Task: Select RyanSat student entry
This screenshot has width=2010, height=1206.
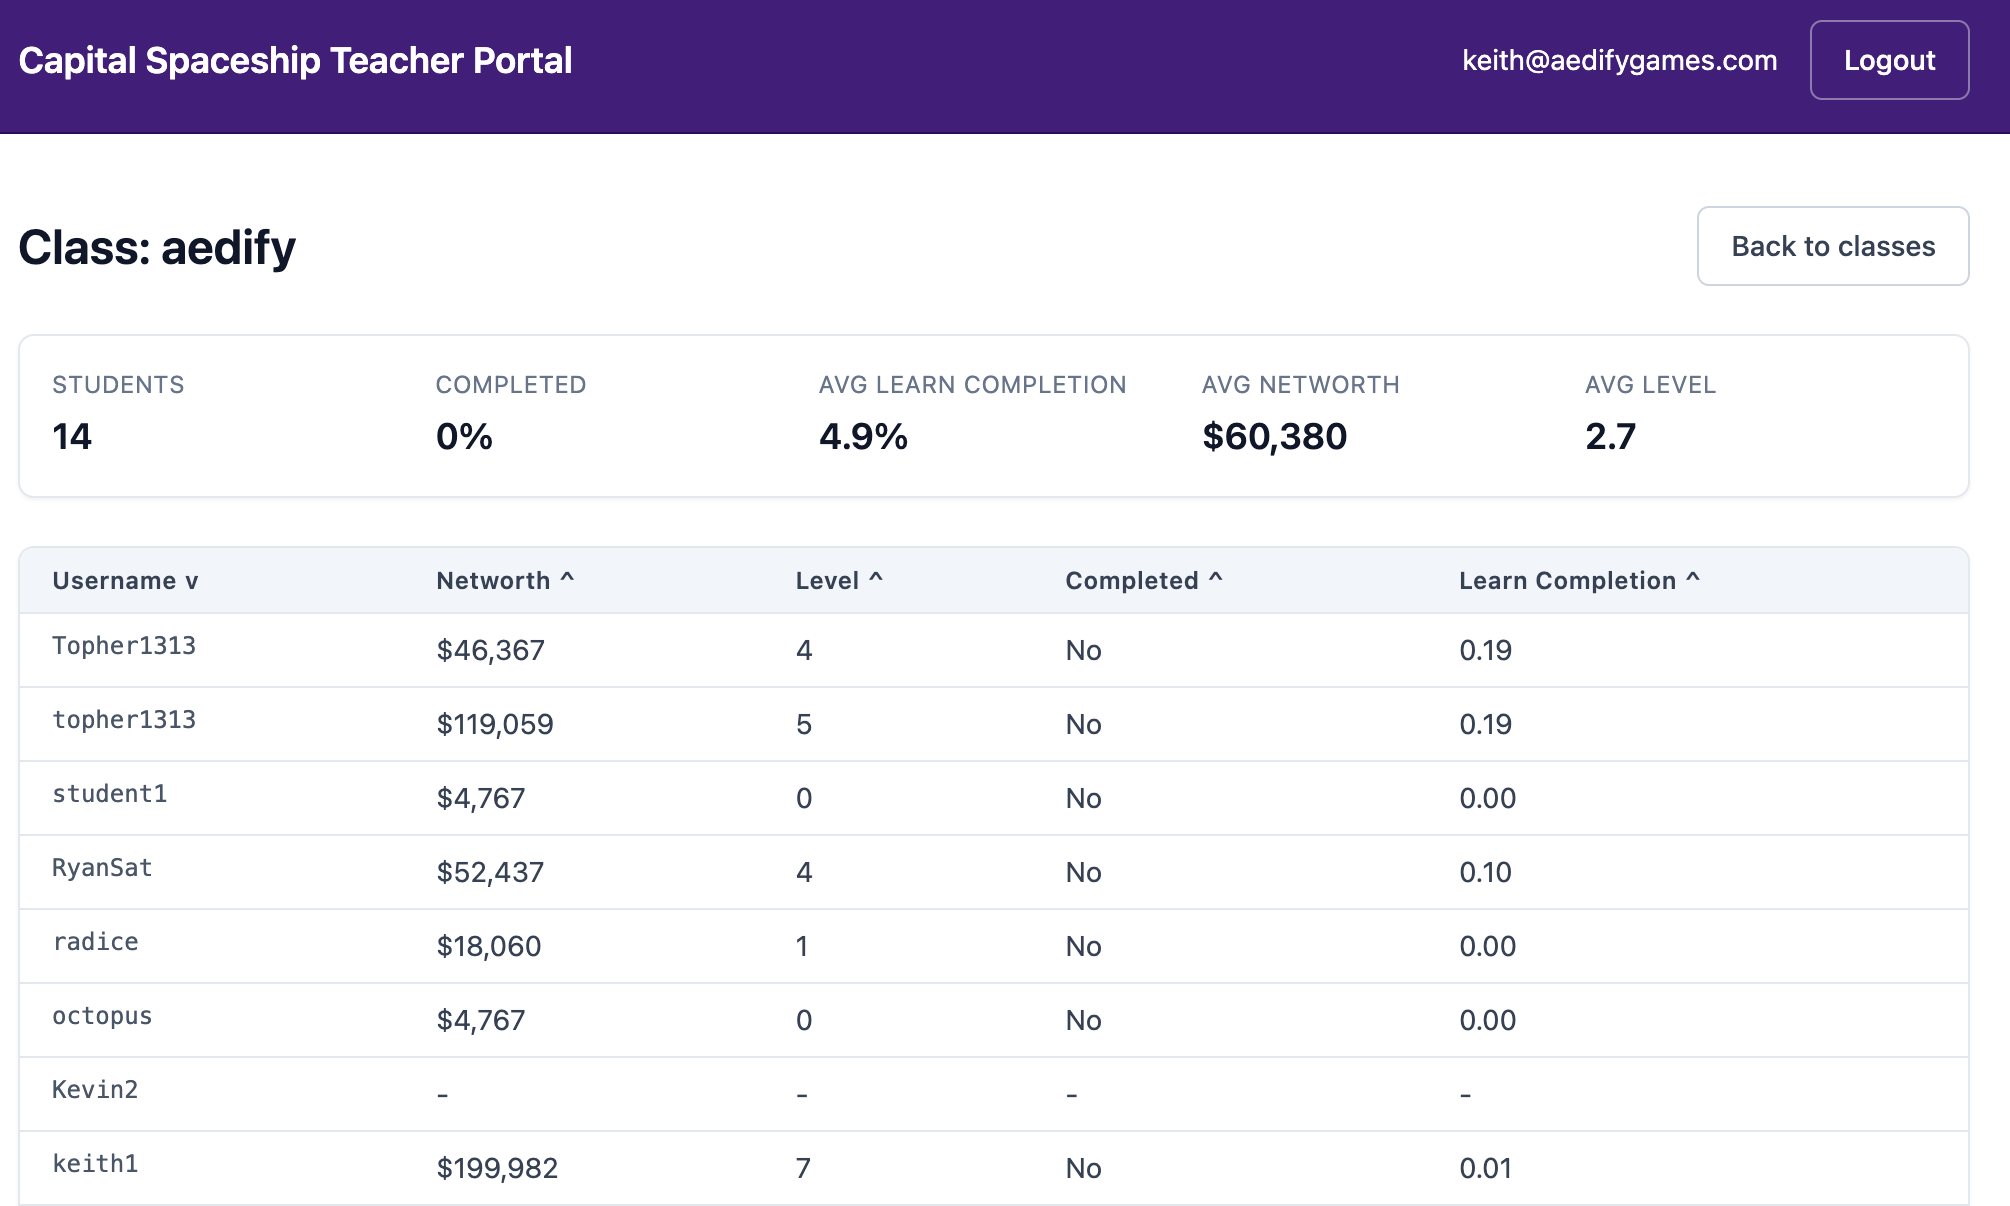Action: [102, 868]
